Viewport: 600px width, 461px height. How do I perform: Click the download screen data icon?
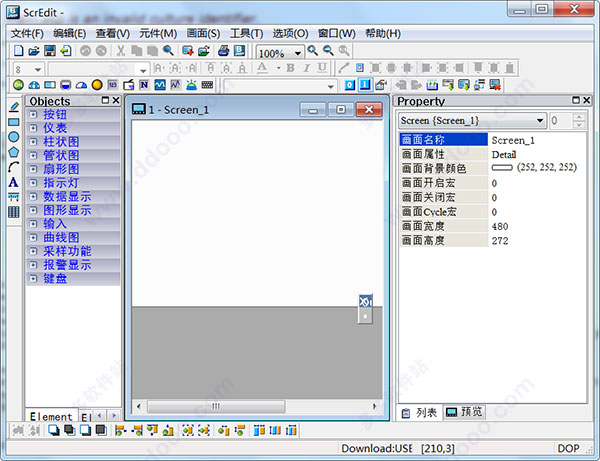pos(464,85)
